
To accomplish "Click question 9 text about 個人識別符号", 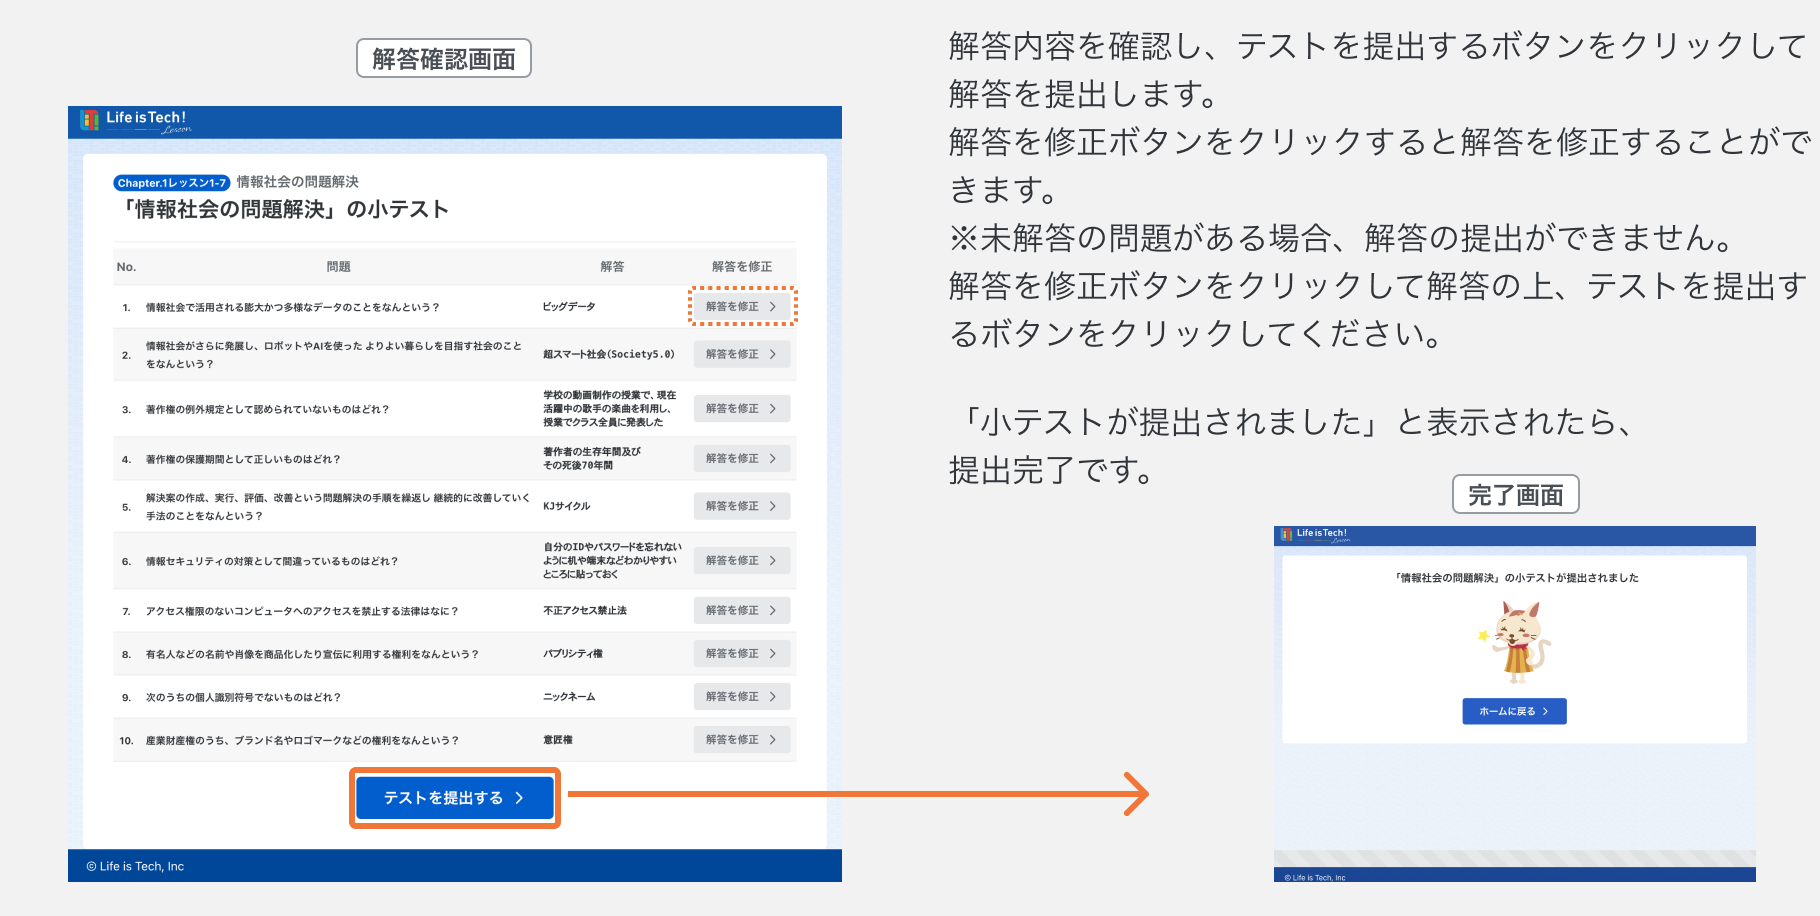I will (243, 697).
